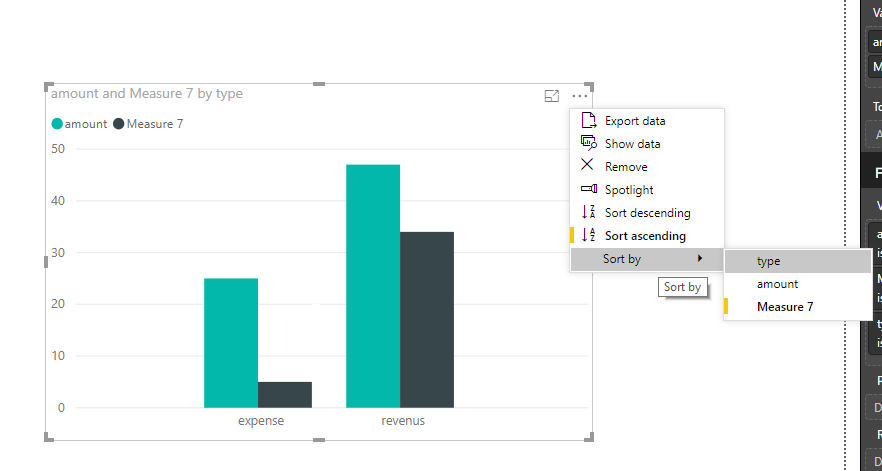Click the Sort descending Z-A icon
Screen dimensions: 882x471
click(588, 212)
